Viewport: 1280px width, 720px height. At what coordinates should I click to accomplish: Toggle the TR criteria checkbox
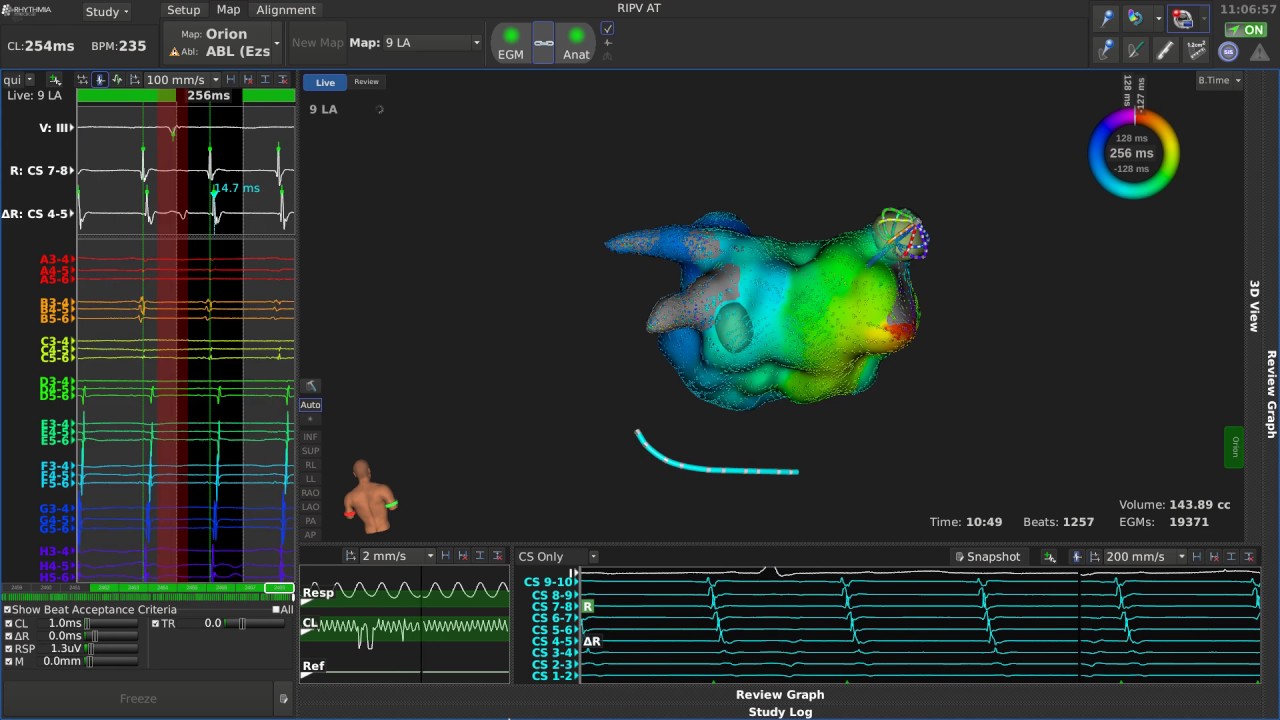tap(156, 624)
